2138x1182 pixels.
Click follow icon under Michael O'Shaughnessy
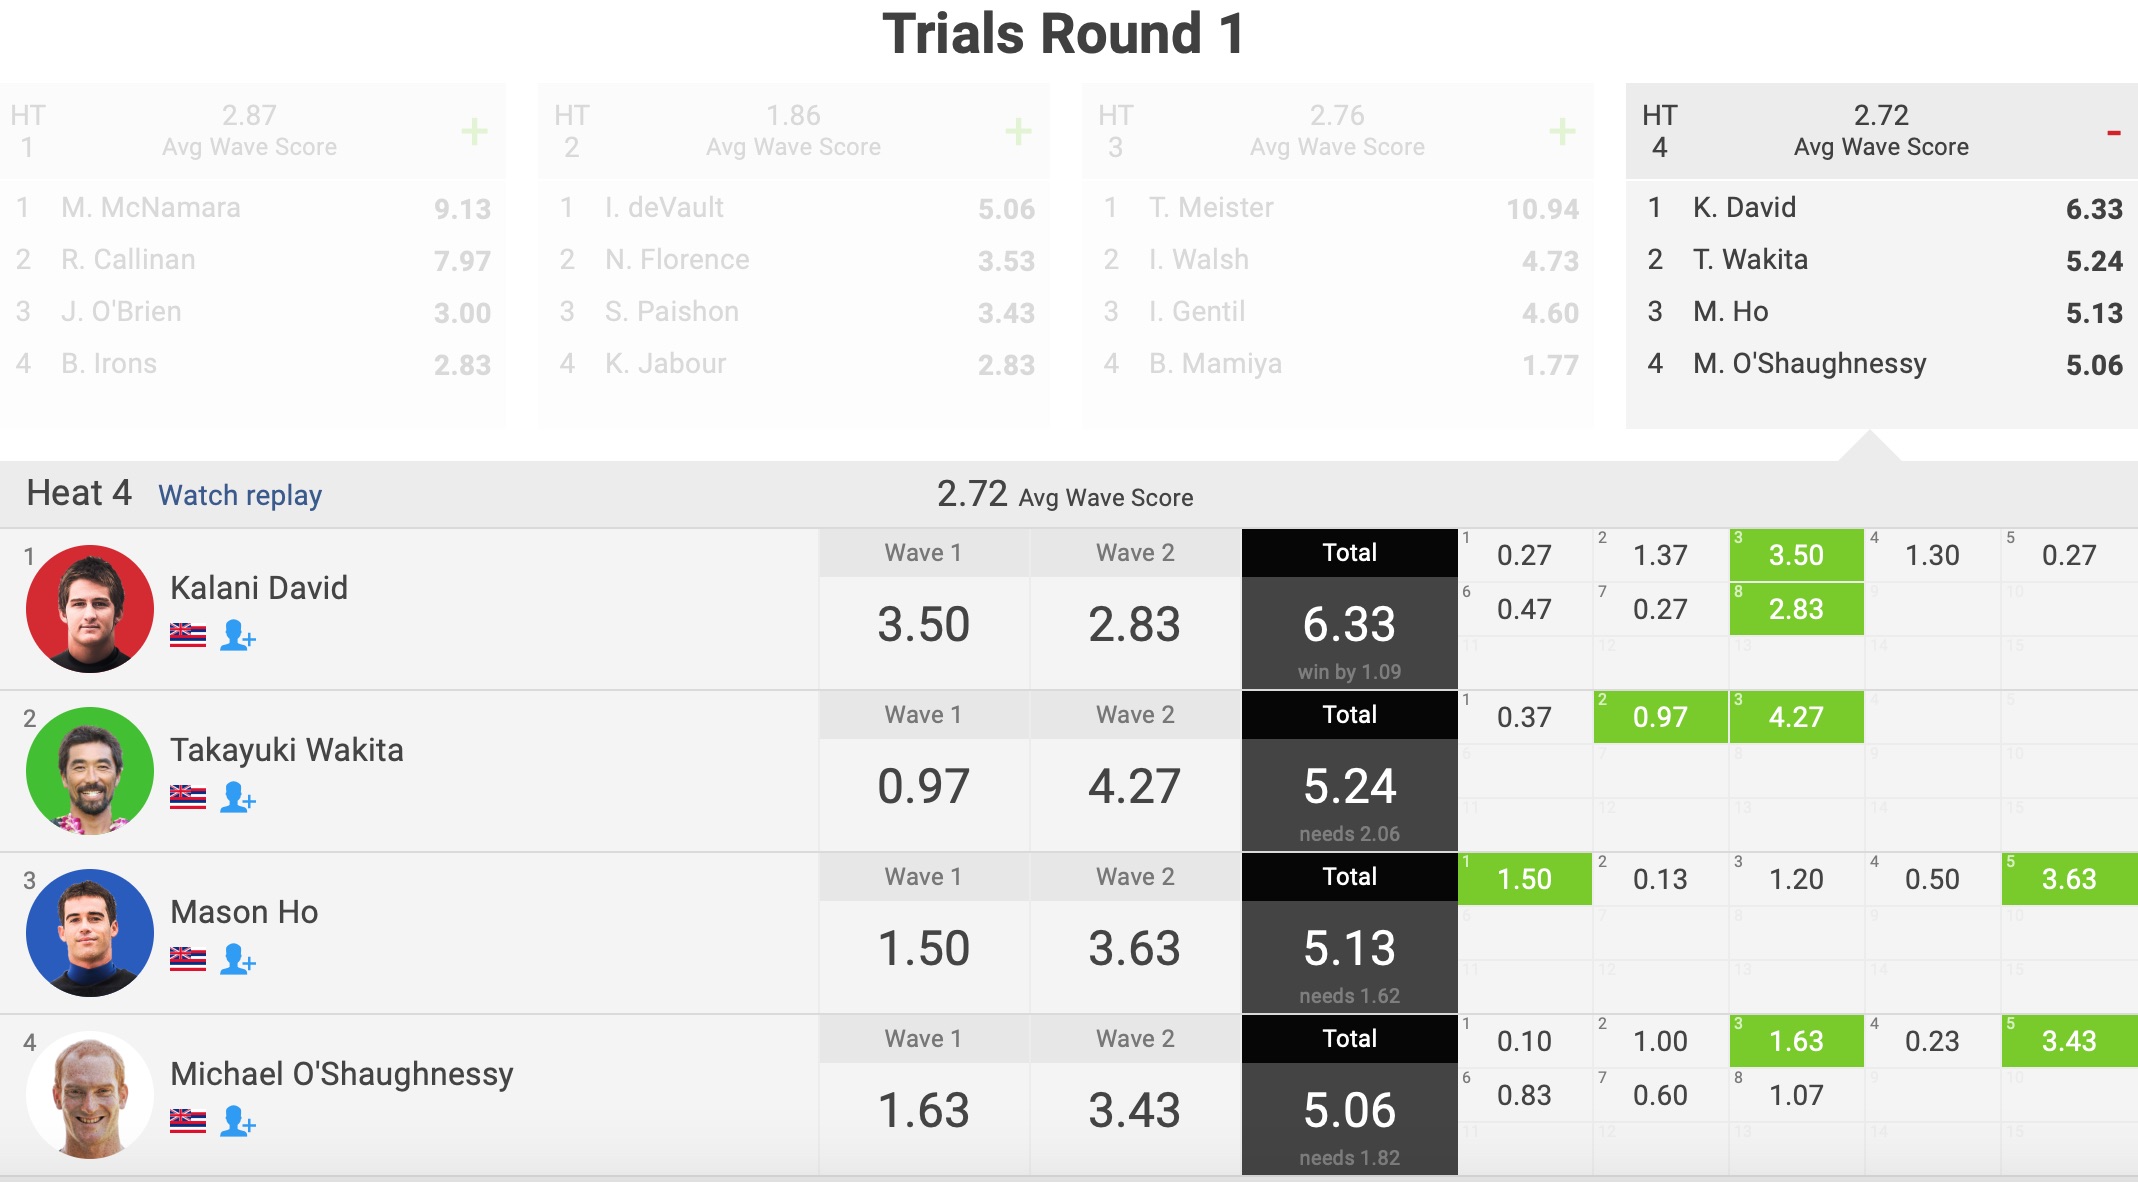pyautogui.click(x=238, y=1121)
